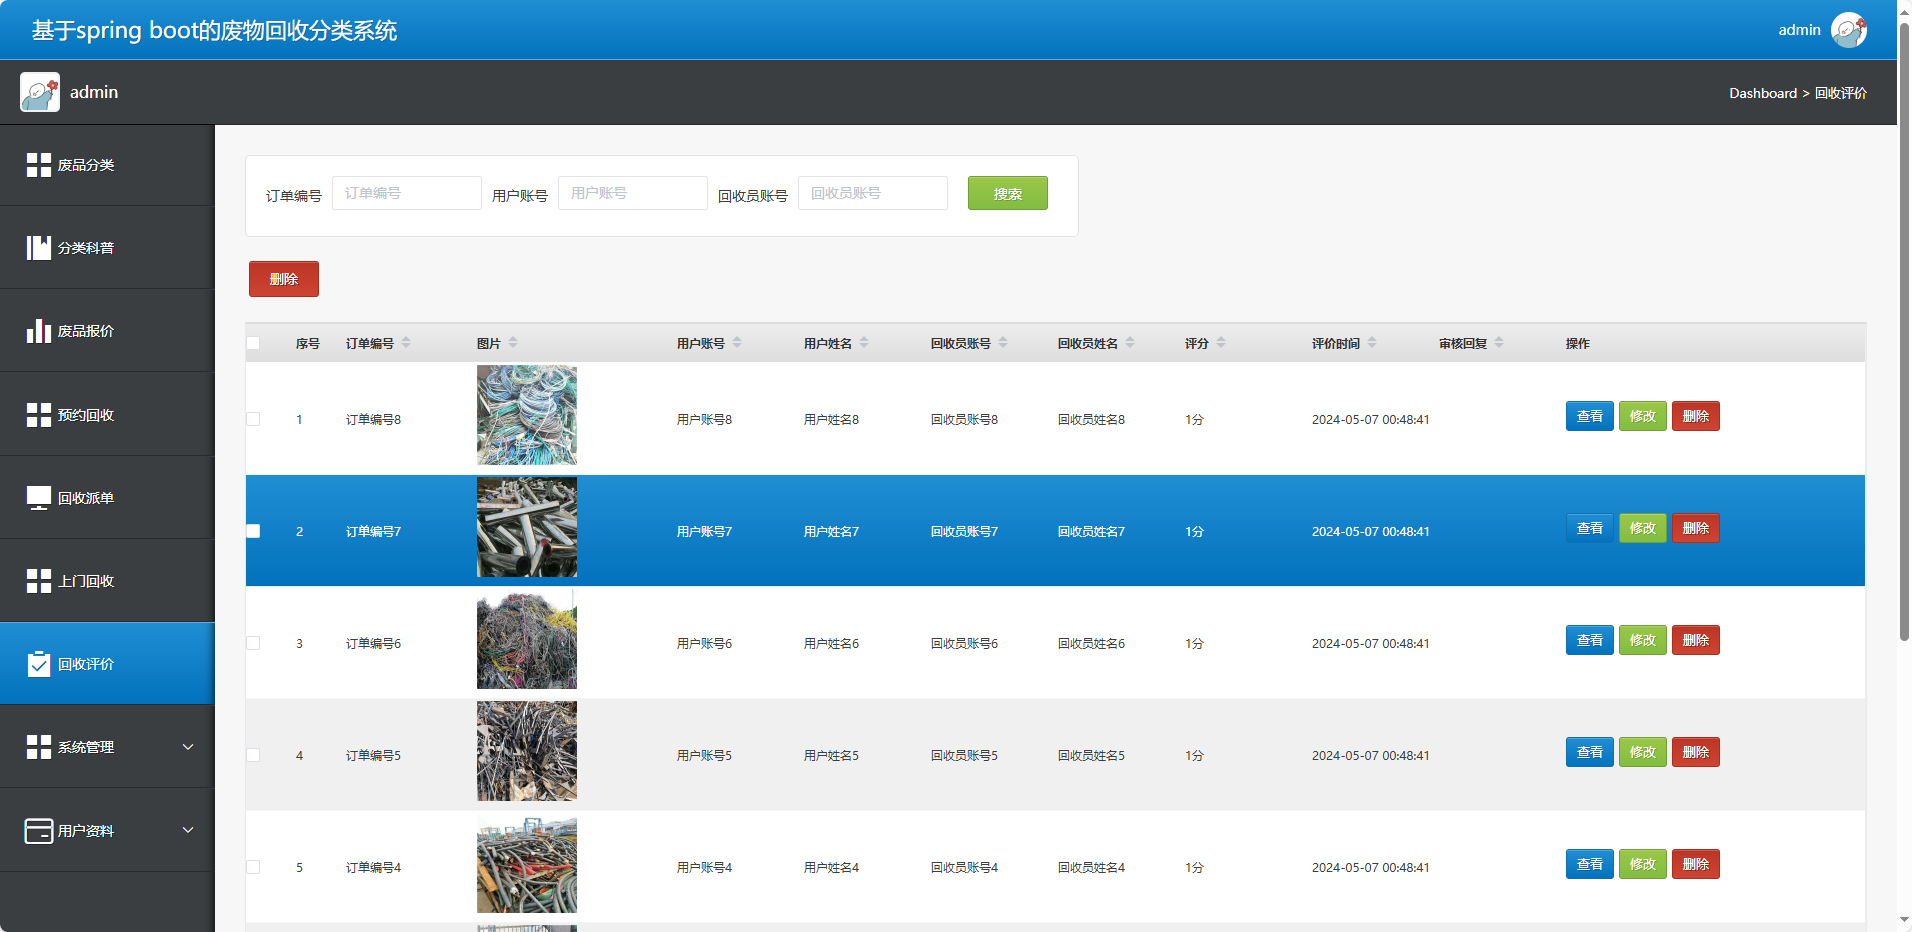This screenshot has height=932, width=1912.
Task: Sort by 评价时间 column sort icon
Action: [x=1372, y=343]
